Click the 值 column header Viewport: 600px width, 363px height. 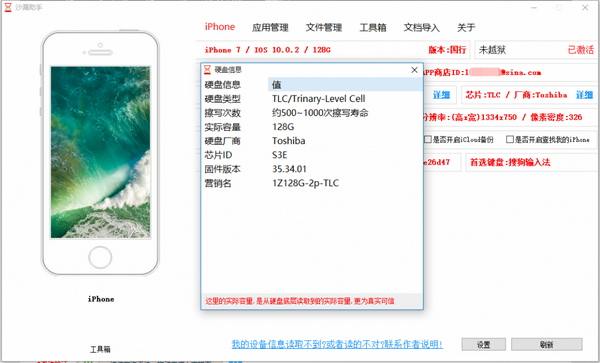pyautogui.click(x=345, y=85)
